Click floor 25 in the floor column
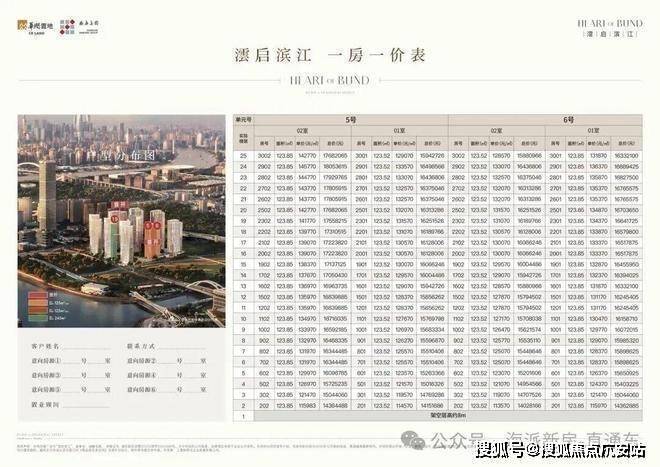 point(243,156)
